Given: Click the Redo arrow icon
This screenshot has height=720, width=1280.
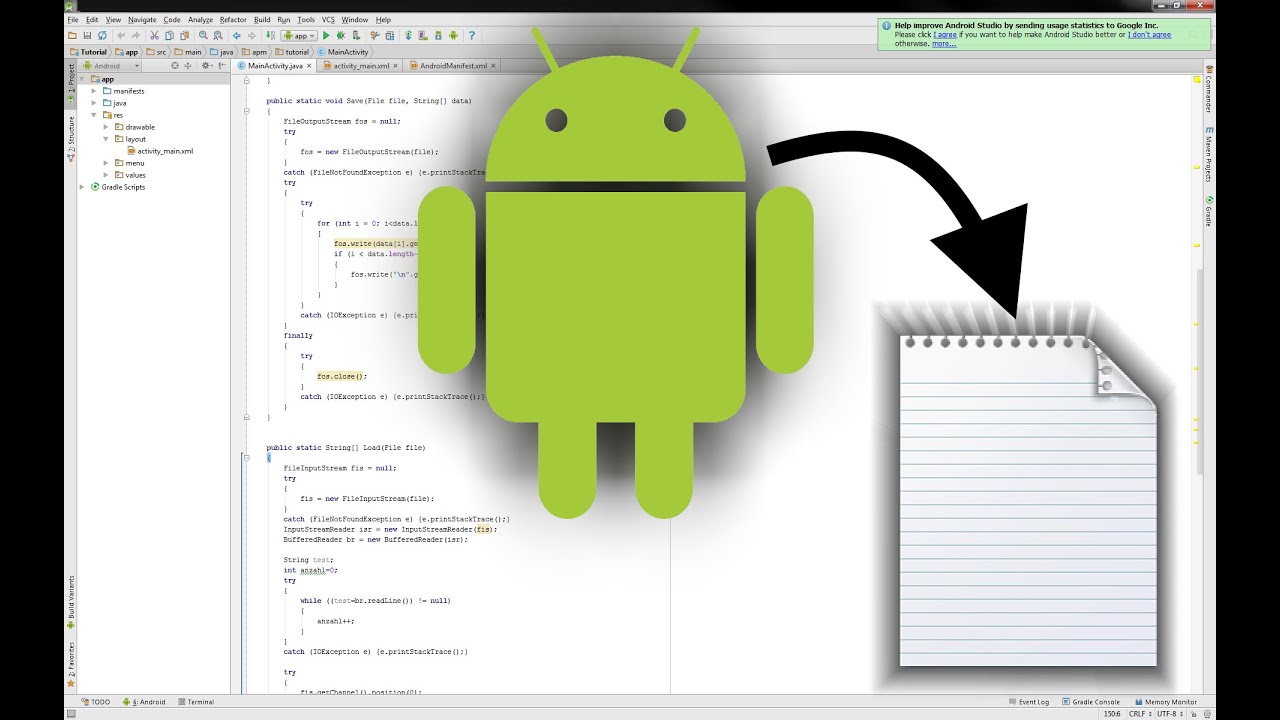Looking at the screenshot, I should coord(136,35).
